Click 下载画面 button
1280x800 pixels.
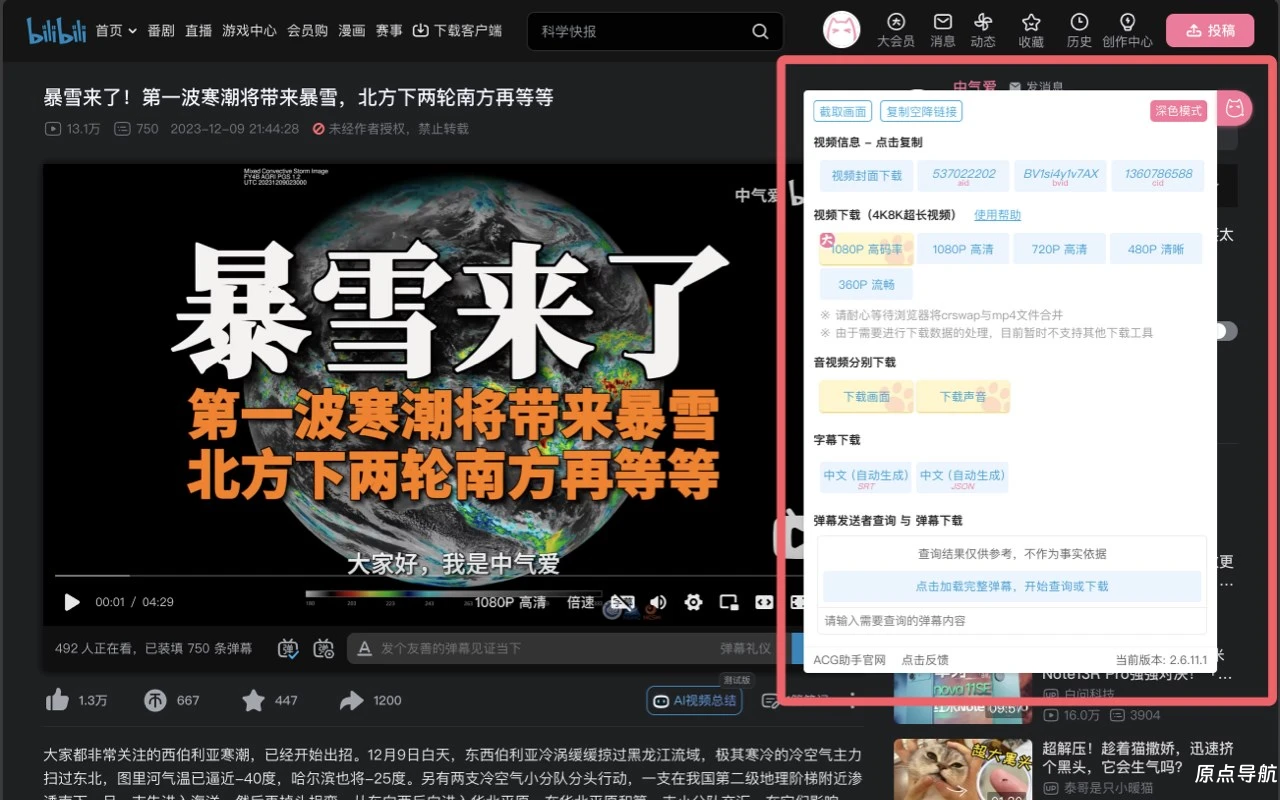tap(866, 397)
